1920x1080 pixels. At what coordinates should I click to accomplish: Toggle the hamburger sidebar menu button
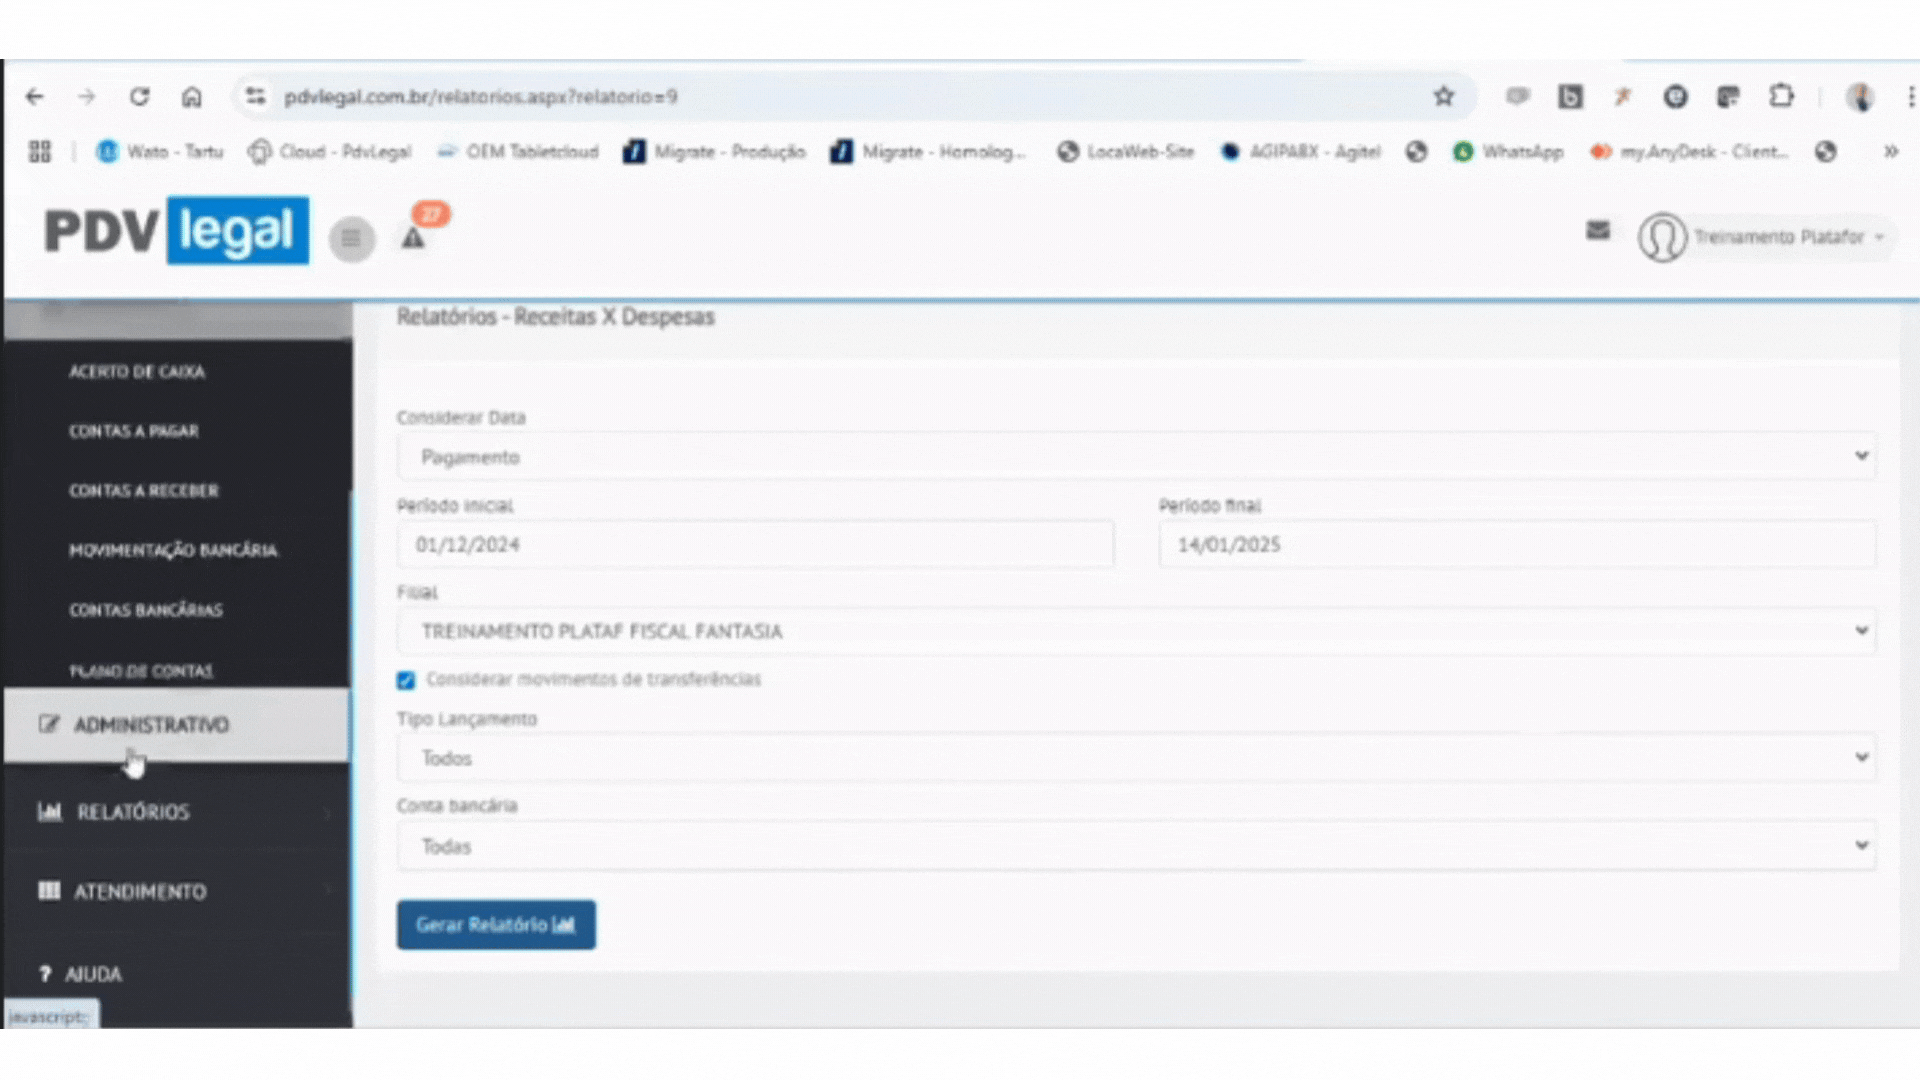tap(351, 238)
